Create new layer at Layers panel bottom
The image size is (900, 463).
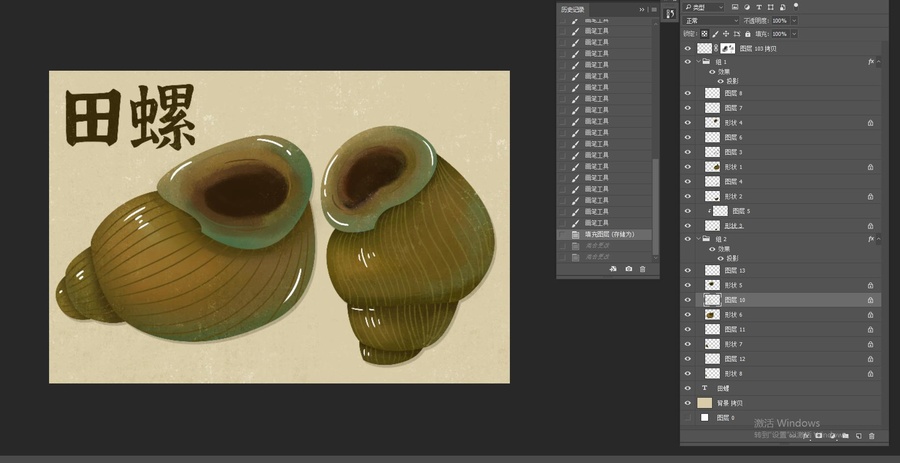(x=859, y=436)
